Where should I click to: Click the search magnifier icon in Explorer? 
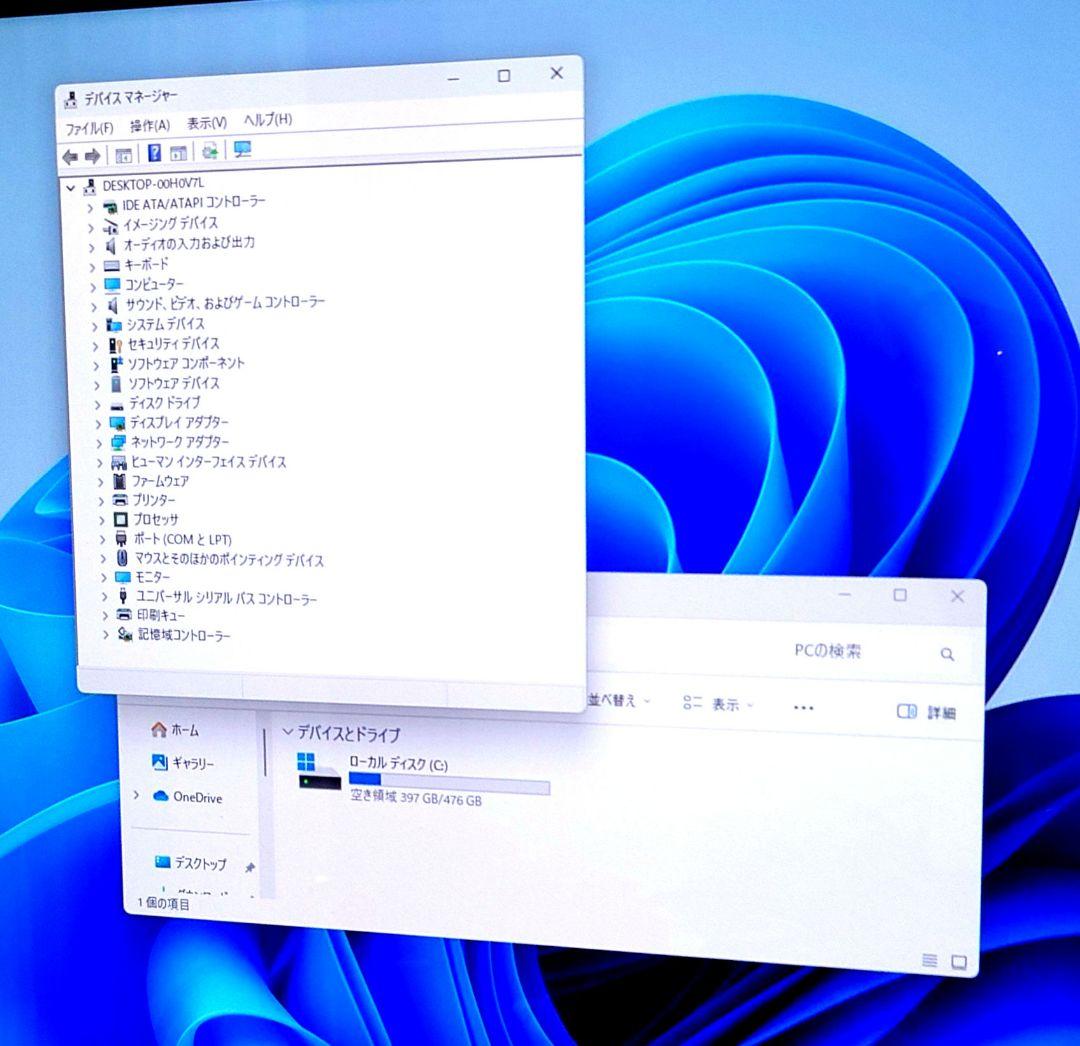946,654
